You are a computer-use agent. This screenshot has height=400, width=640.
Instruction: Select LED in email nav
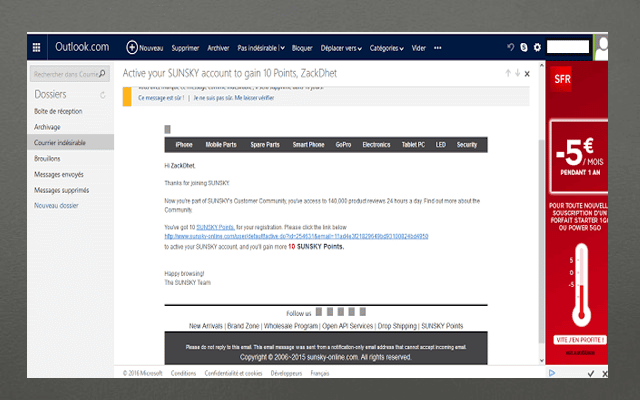440,144
